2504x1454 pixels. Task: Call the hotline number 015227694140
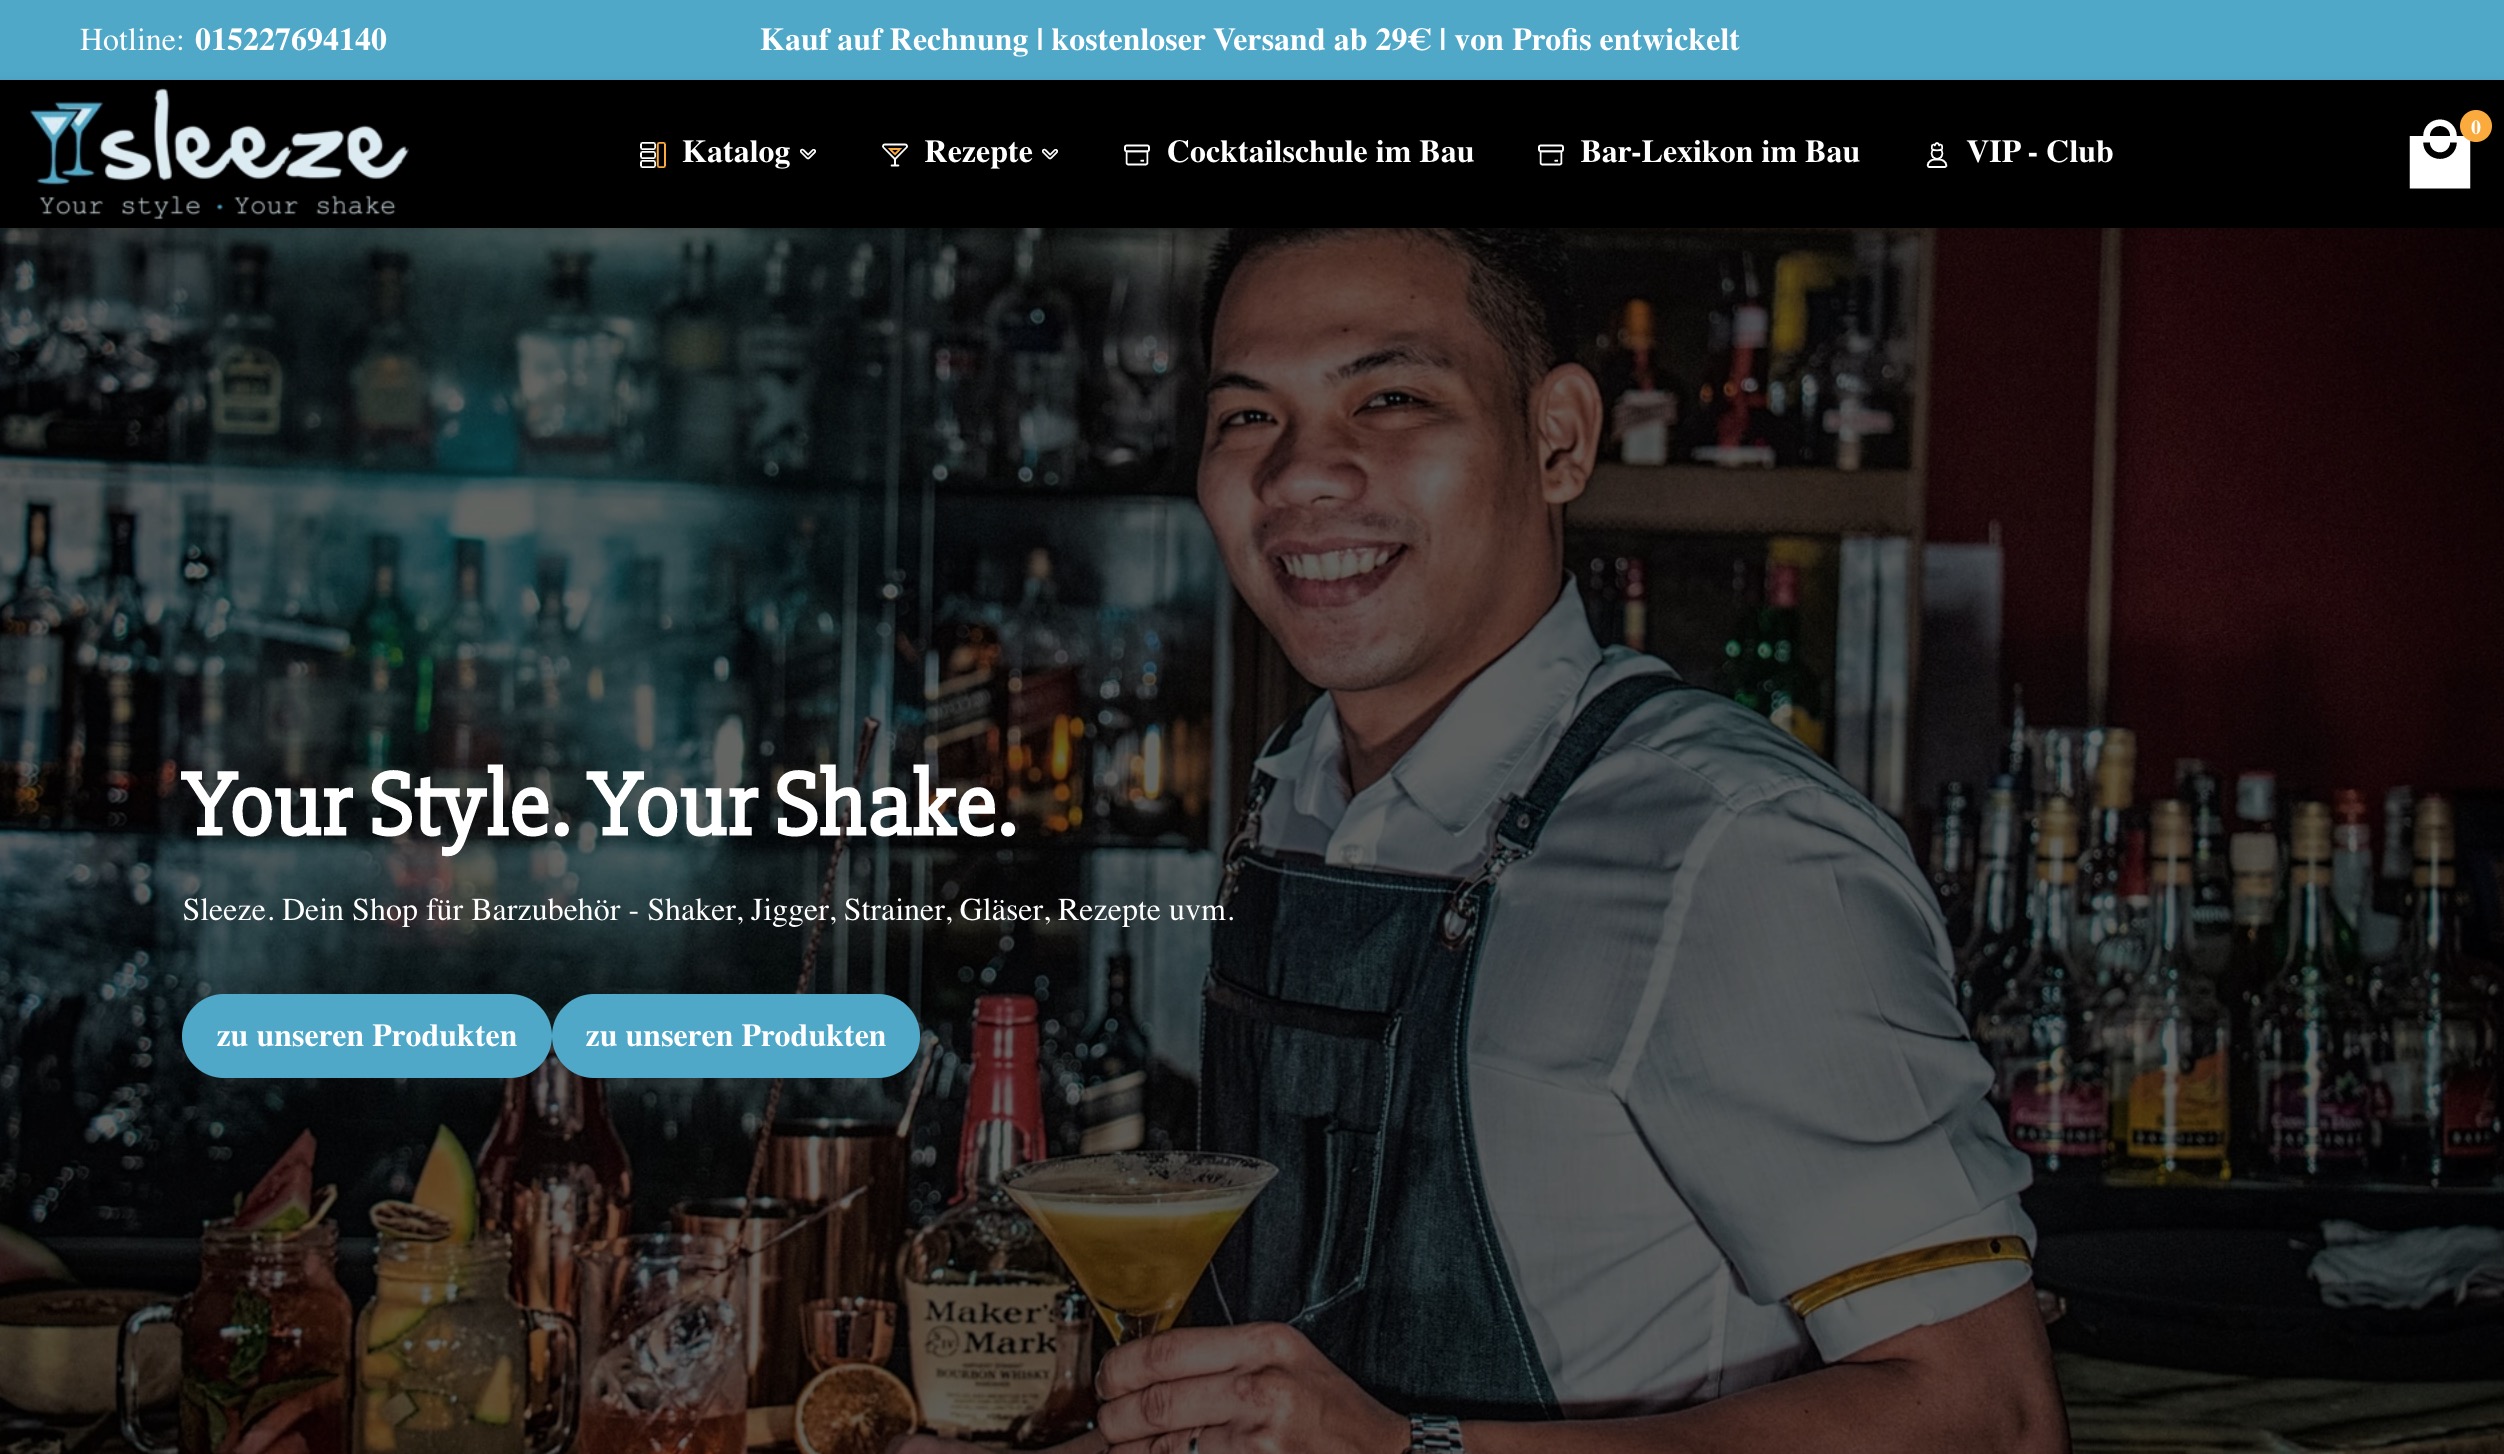(291, 40)
